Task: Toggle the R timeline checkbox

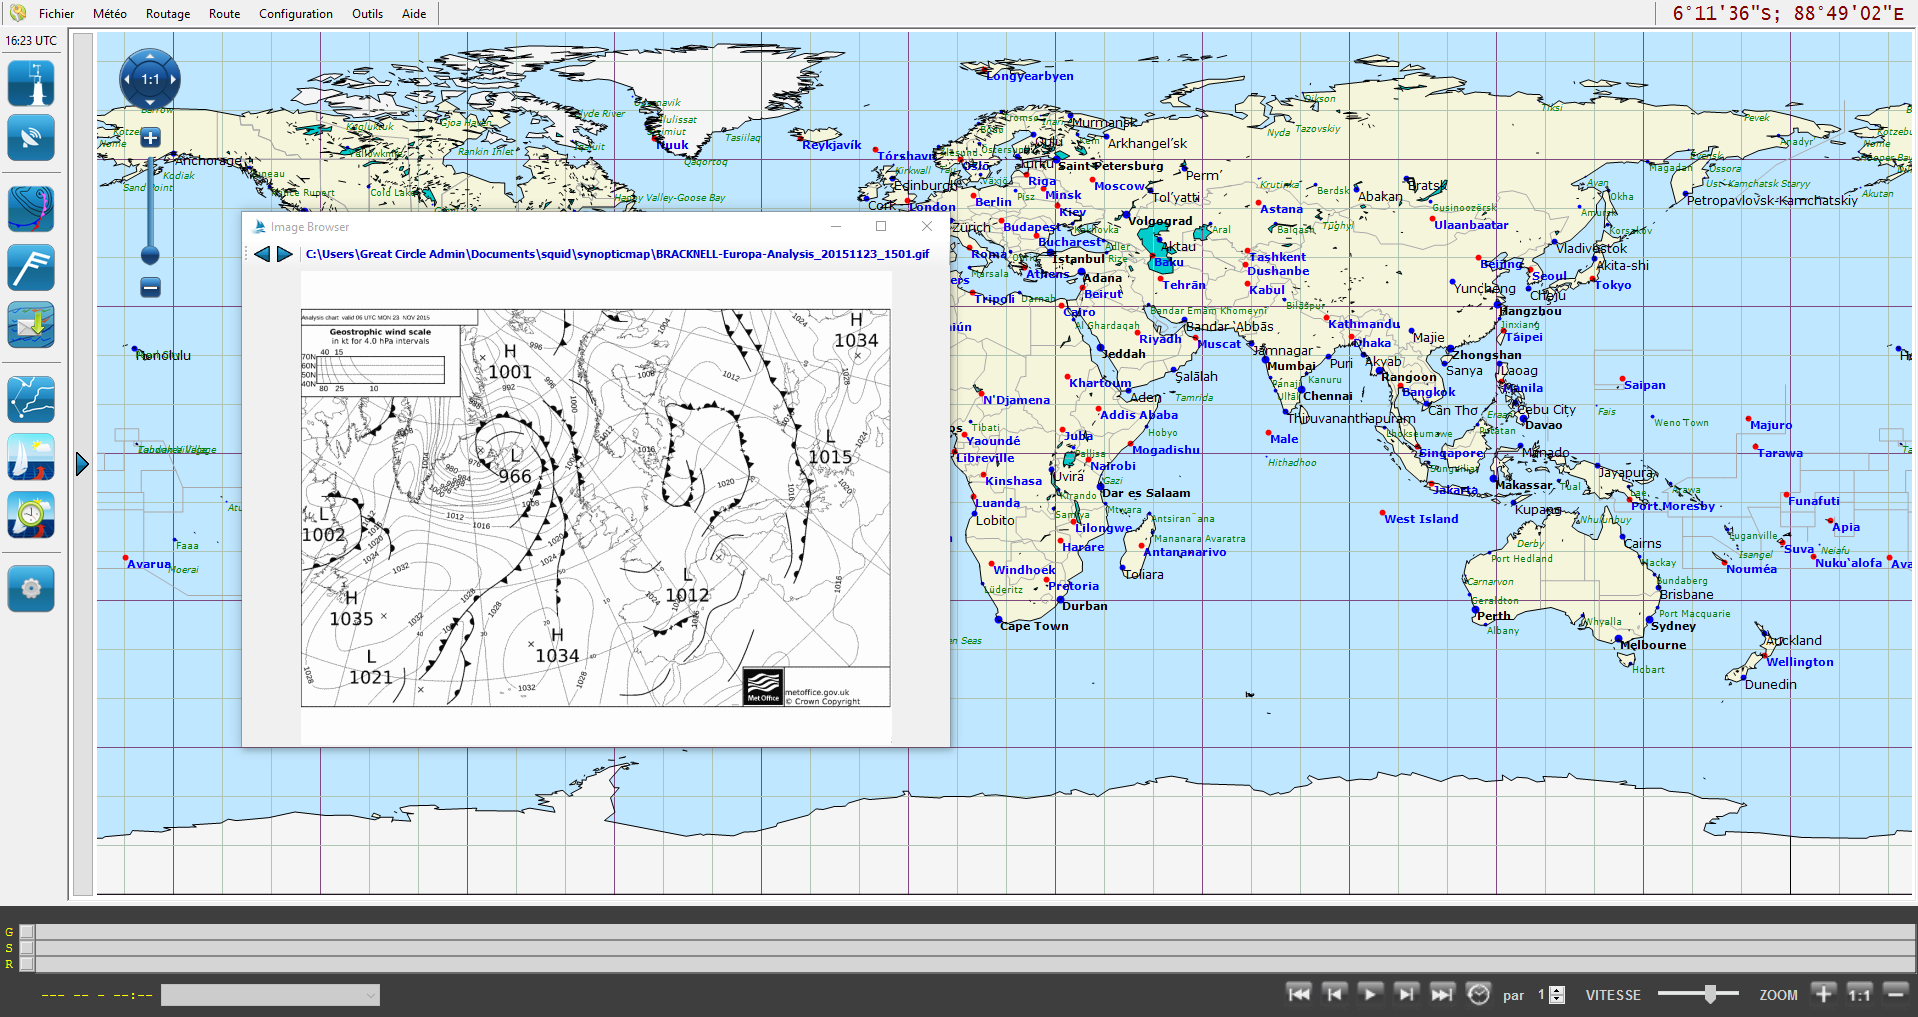Action: click(x=27, y=964)
